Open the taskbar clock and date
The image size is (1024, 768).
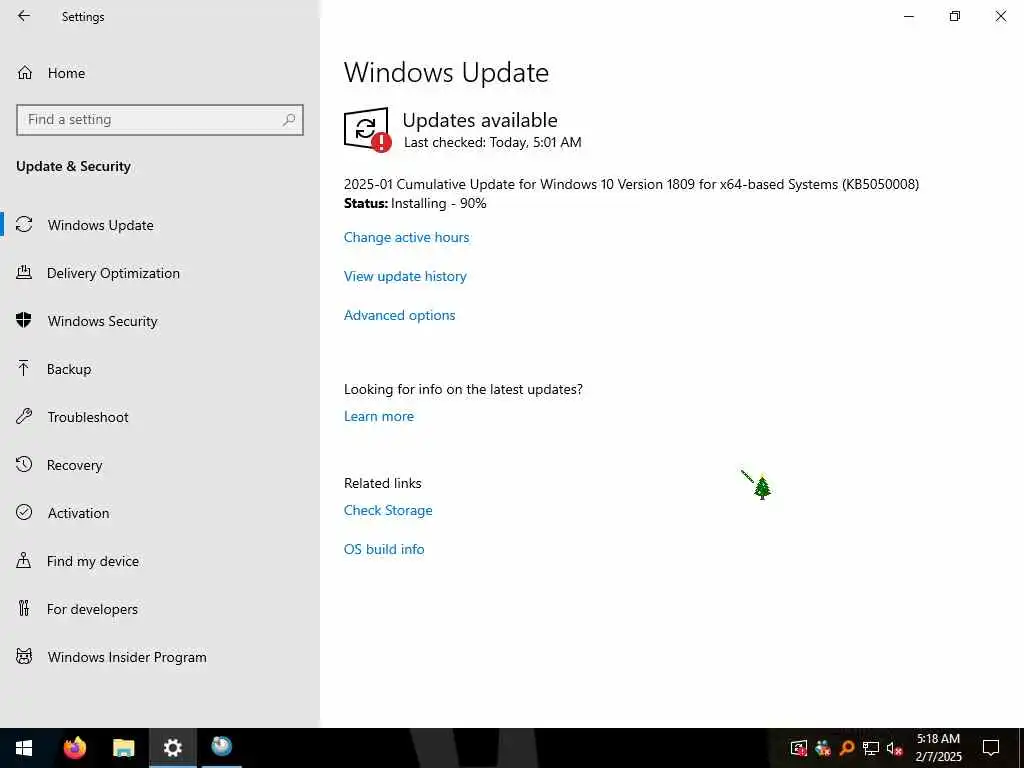coord(938,748)
